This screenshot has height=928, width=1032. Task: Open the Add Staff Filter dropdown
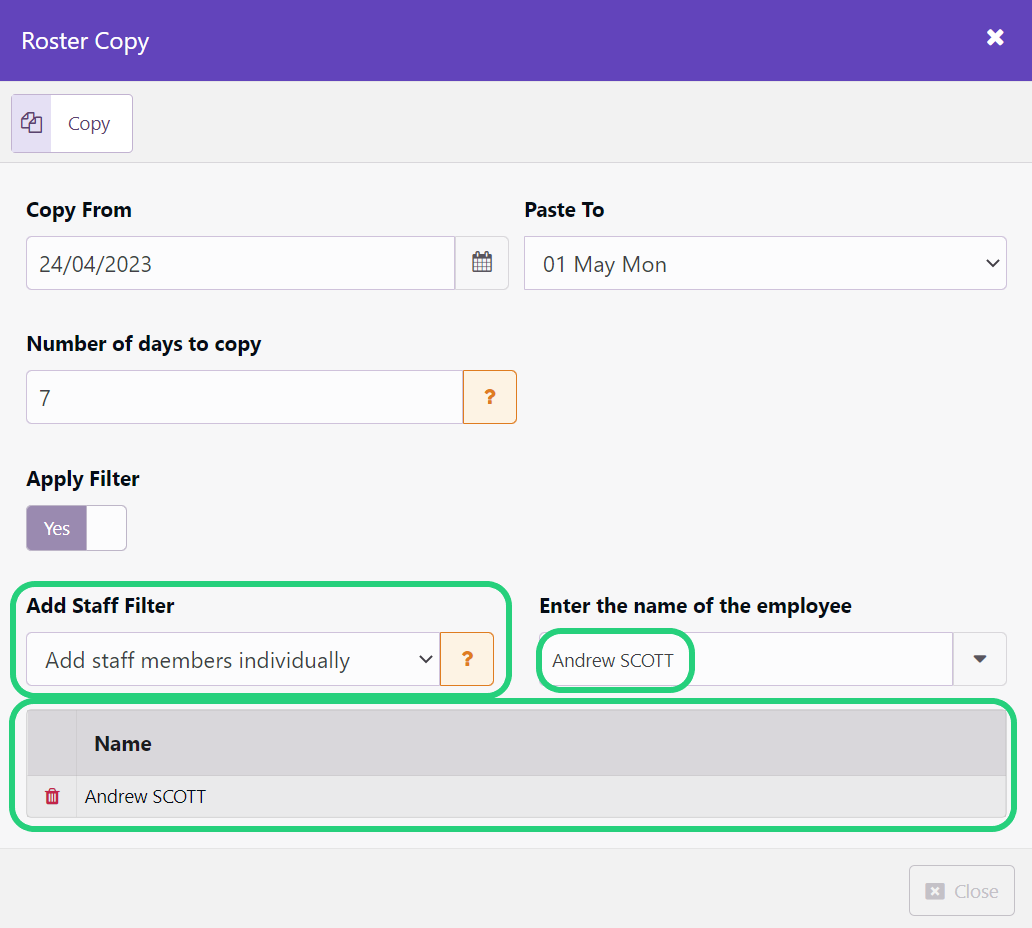coord(233,659)
